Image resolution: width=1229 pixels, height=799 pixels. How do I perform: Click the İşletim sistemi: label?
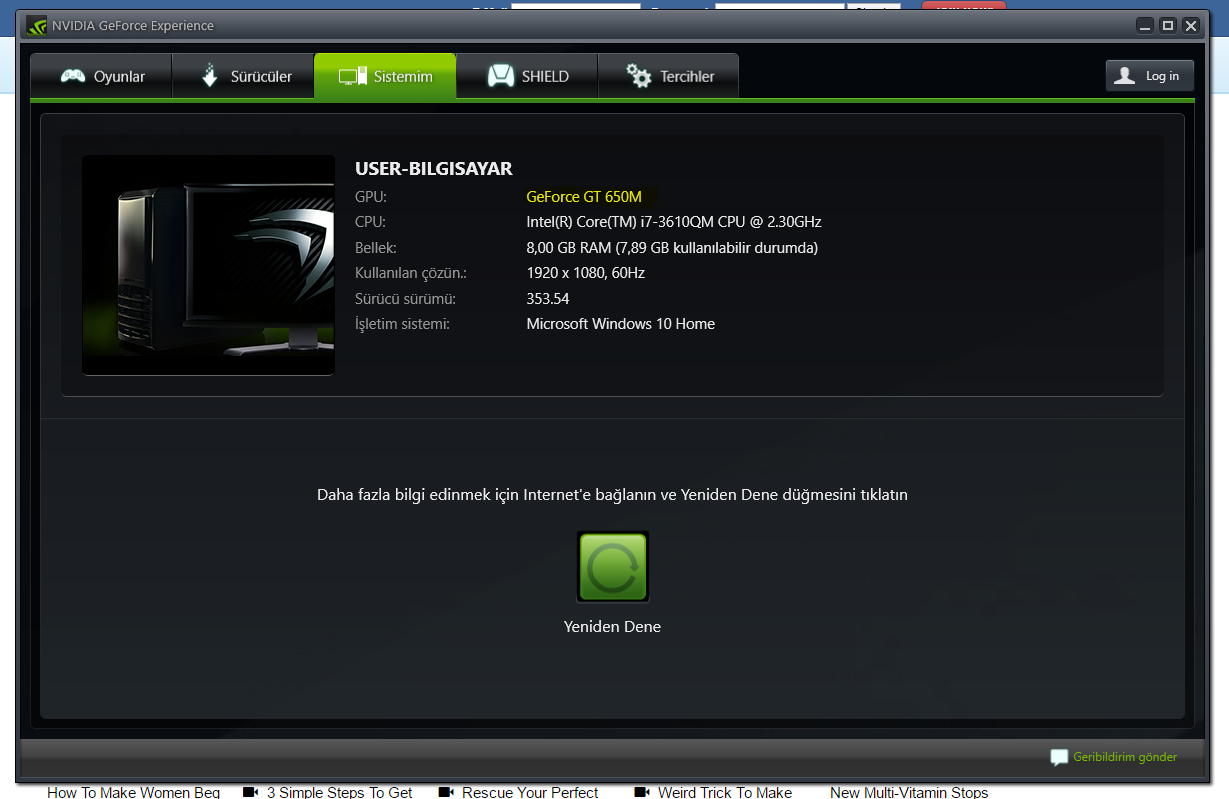click(x=402, y=324)
